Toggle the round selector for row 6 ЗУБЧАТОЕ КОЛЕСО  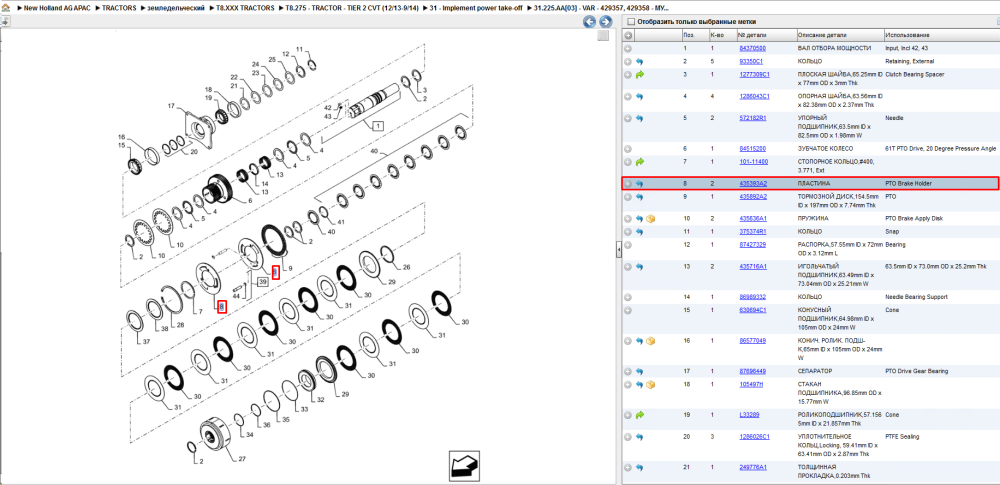(628, 149)
